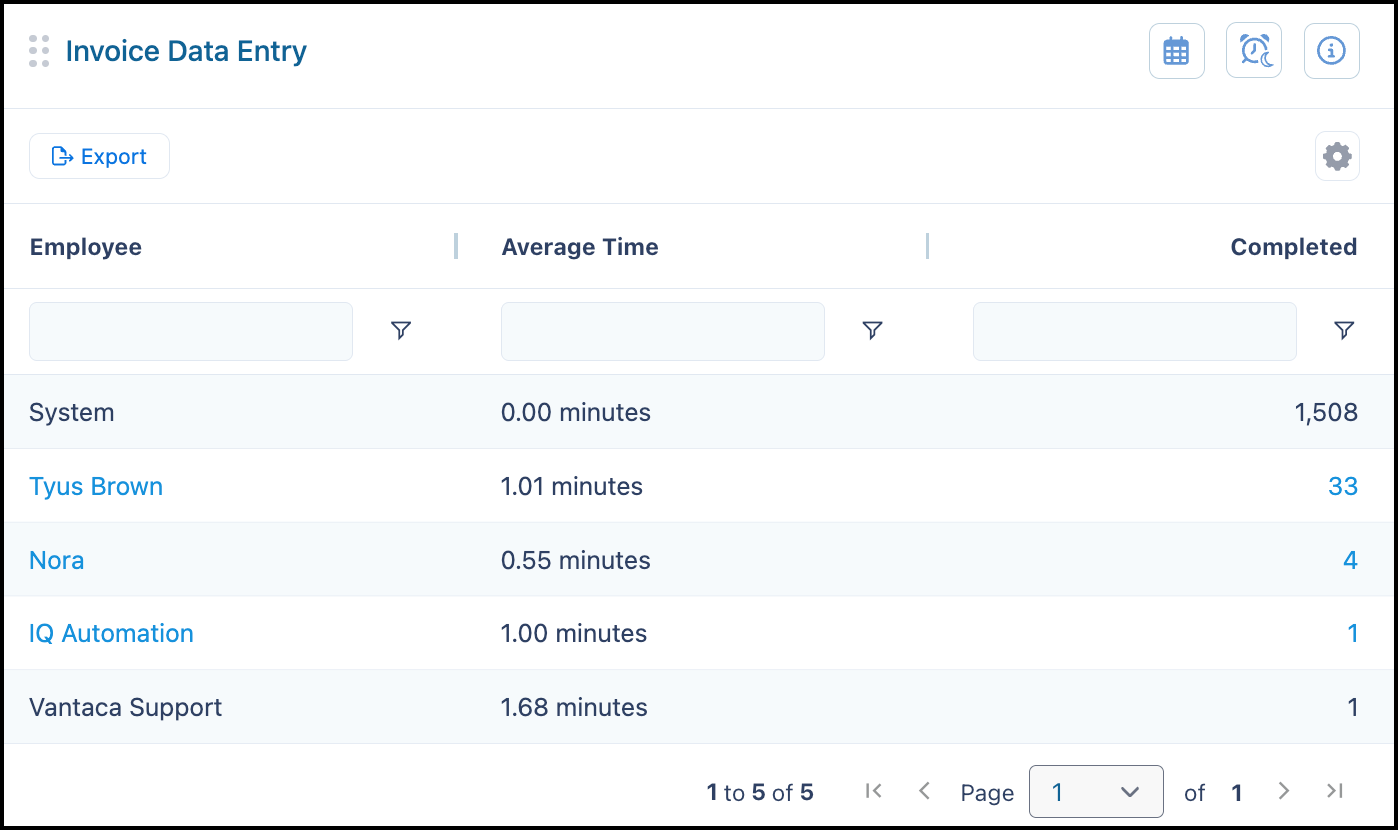
Task: Click the 1.01 minutes cell
Action: click(x=572, y=487)
